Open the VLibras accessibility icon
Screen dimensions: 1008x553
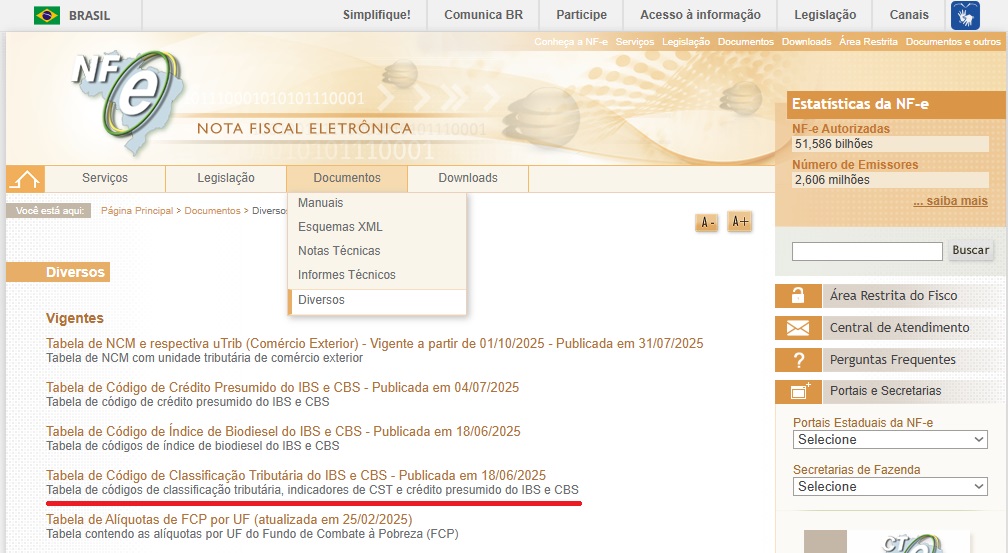[x=965, y=15]
